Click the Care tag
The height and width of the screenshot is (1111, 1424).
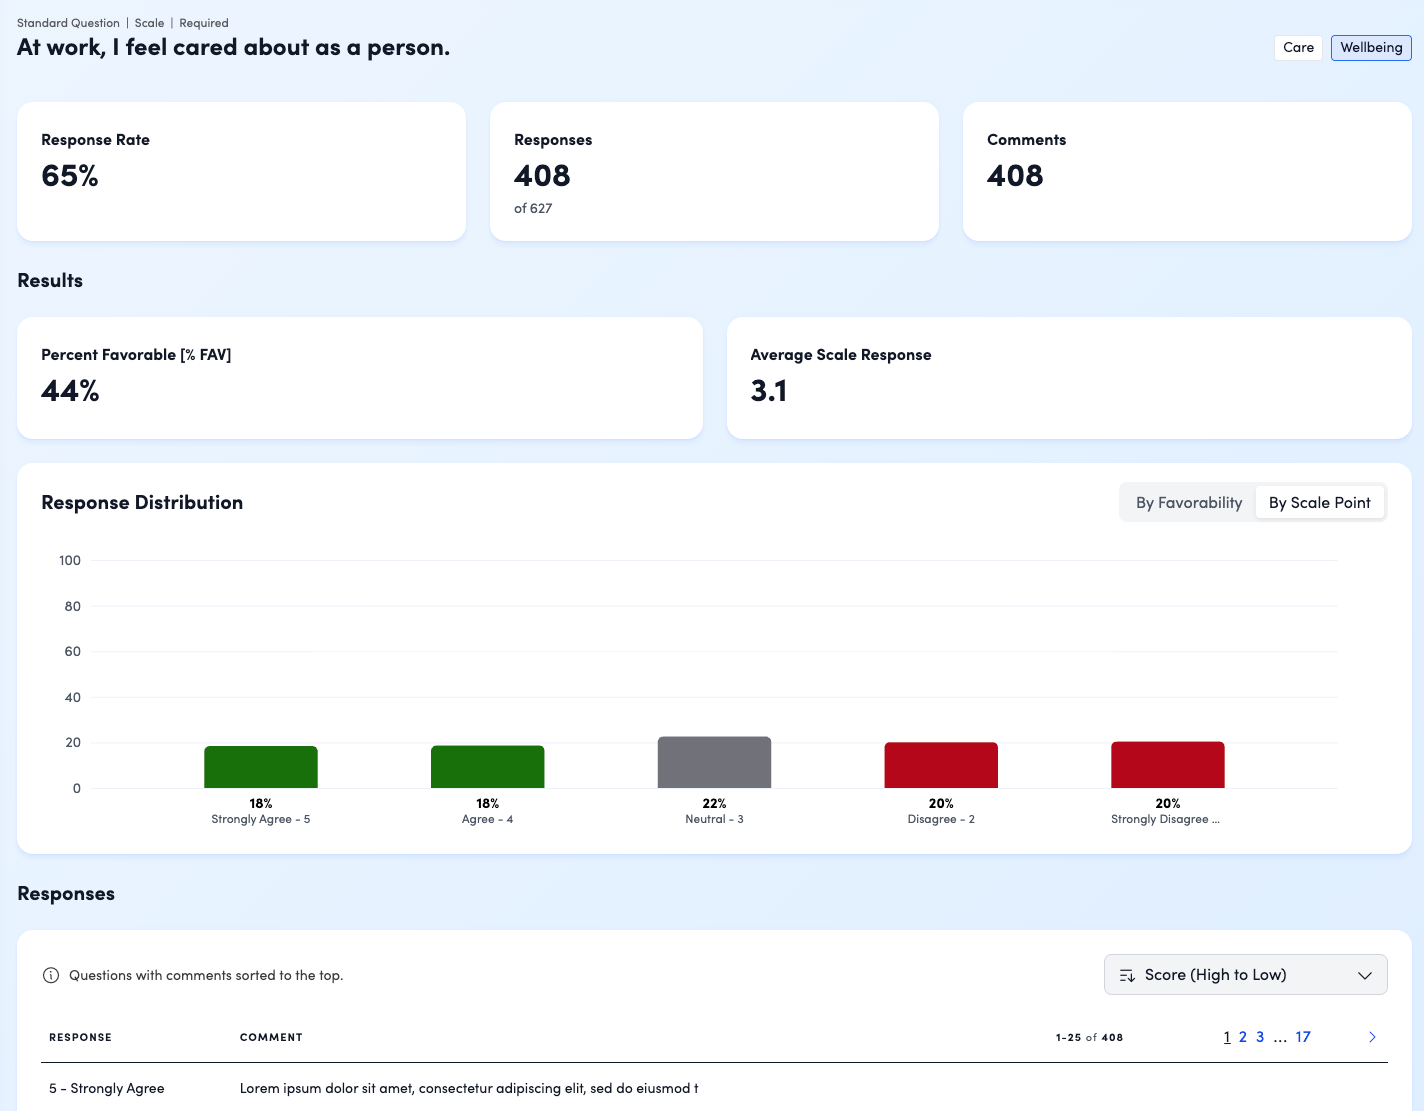point(1298,47)
